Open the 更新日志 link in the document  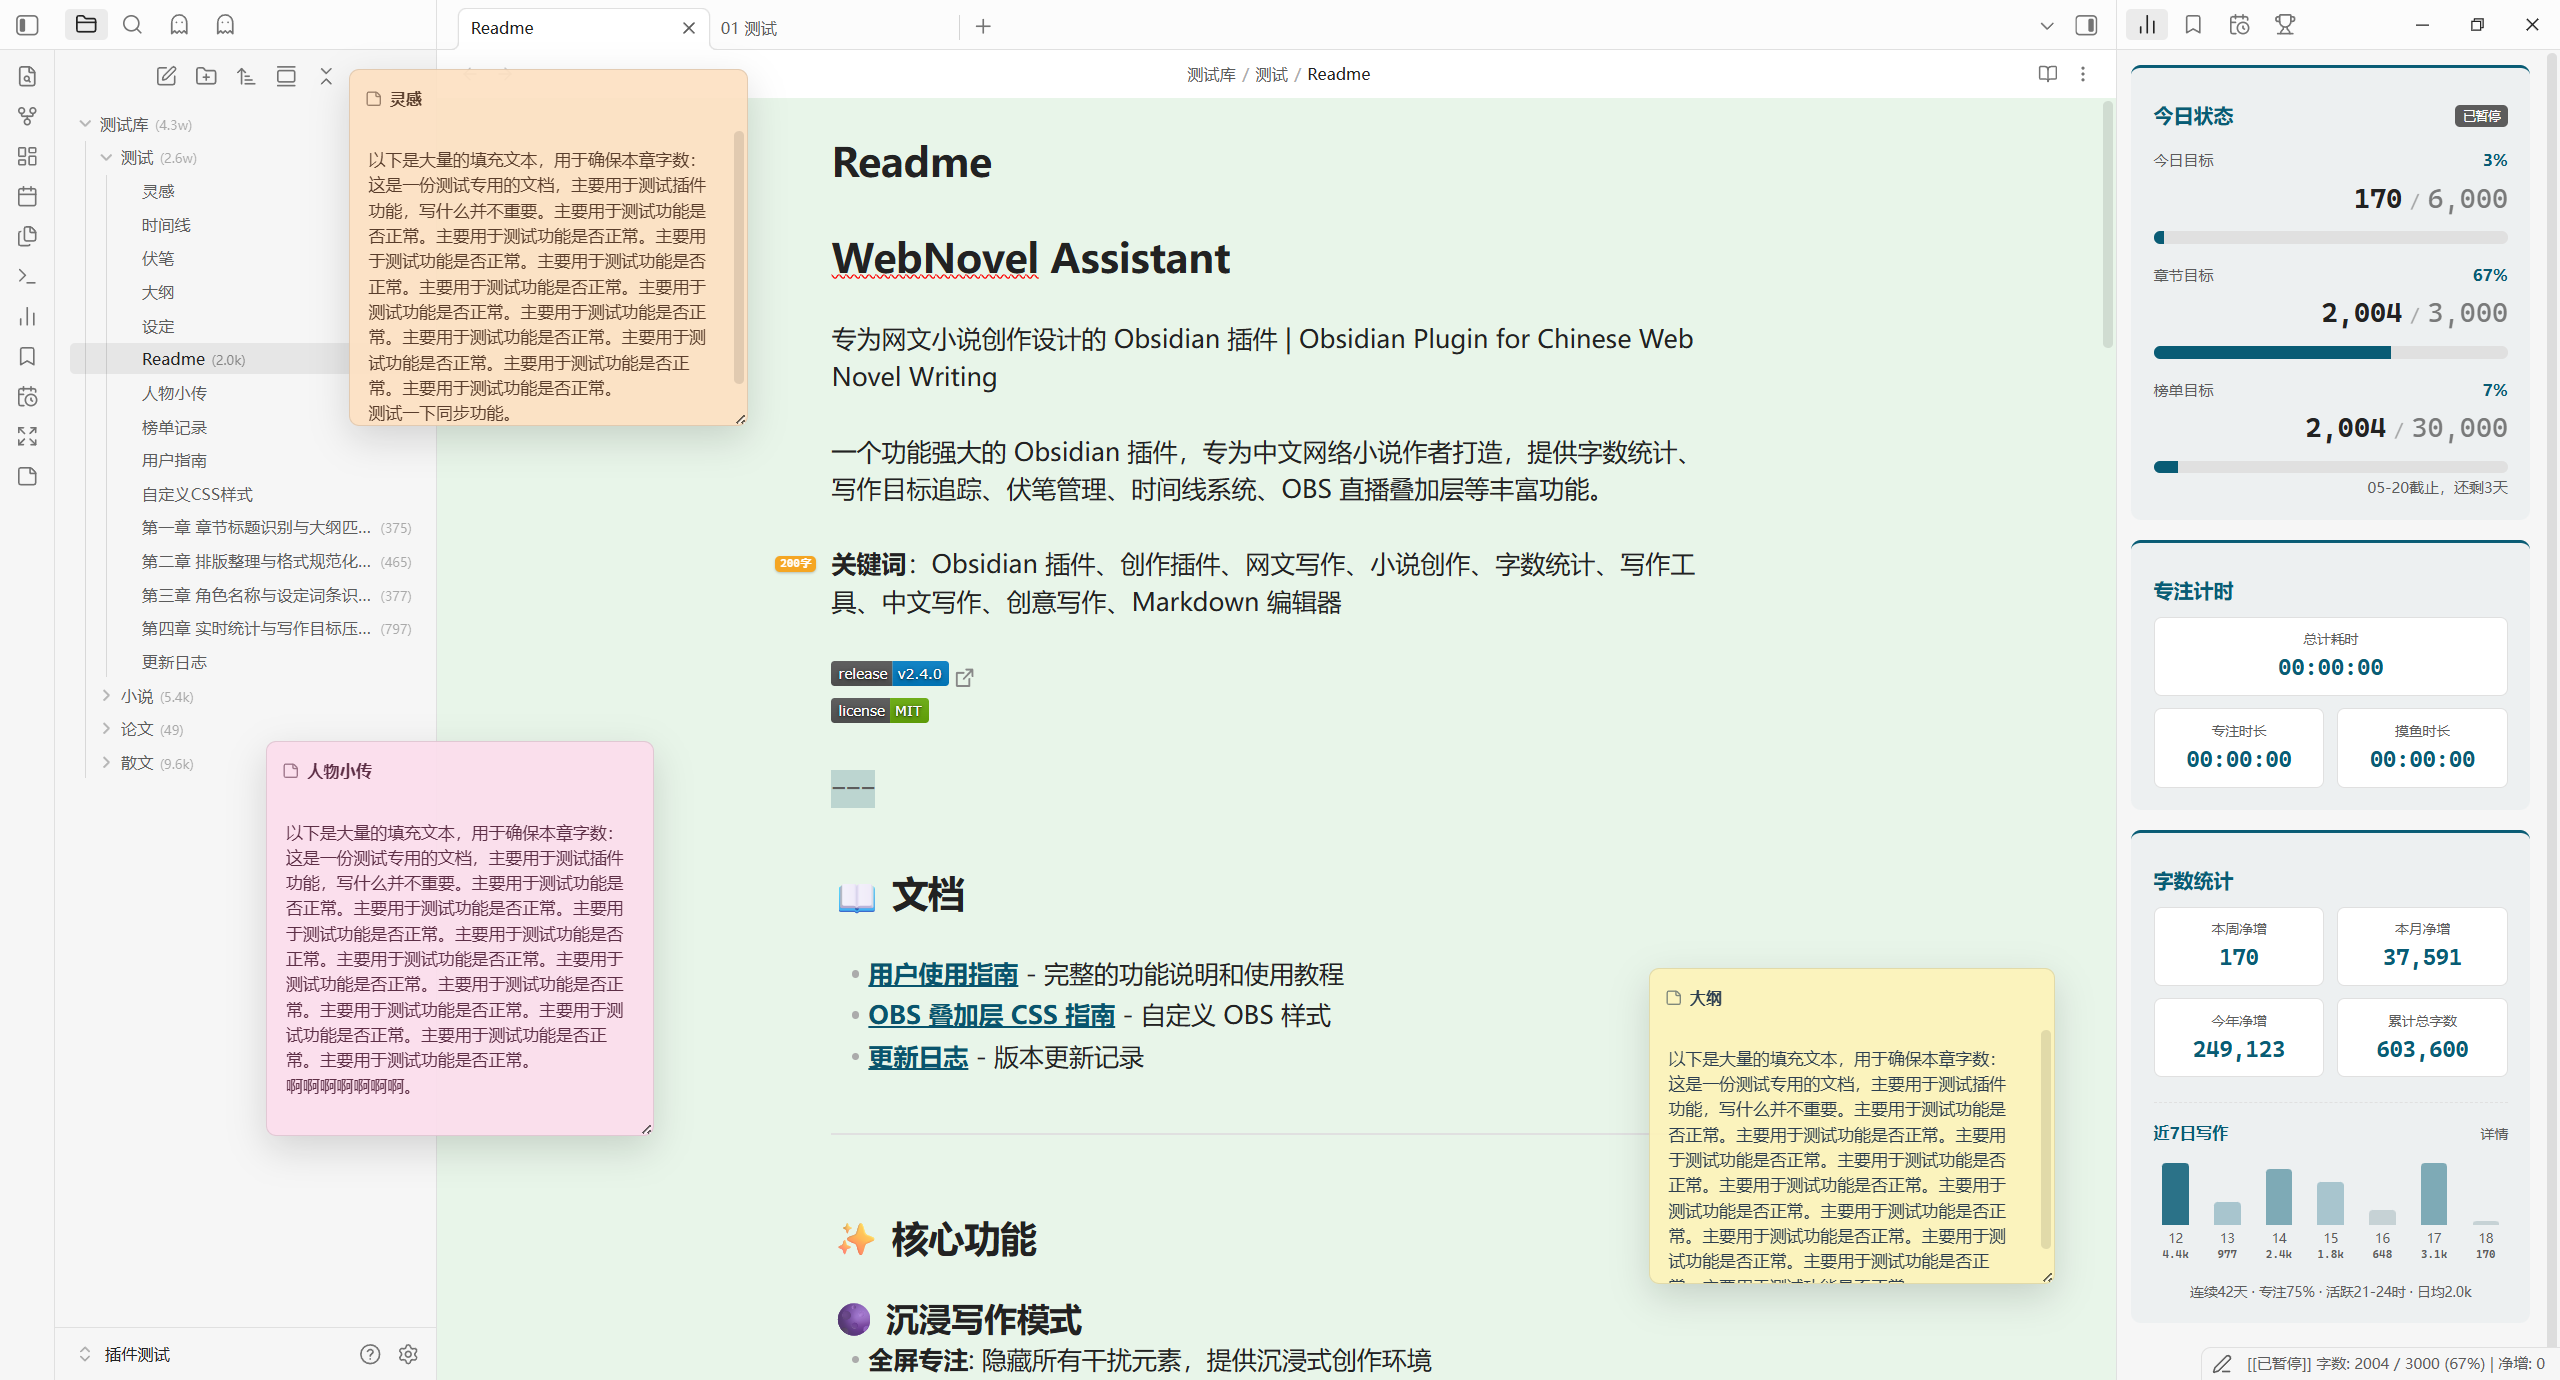(918, 1057)
